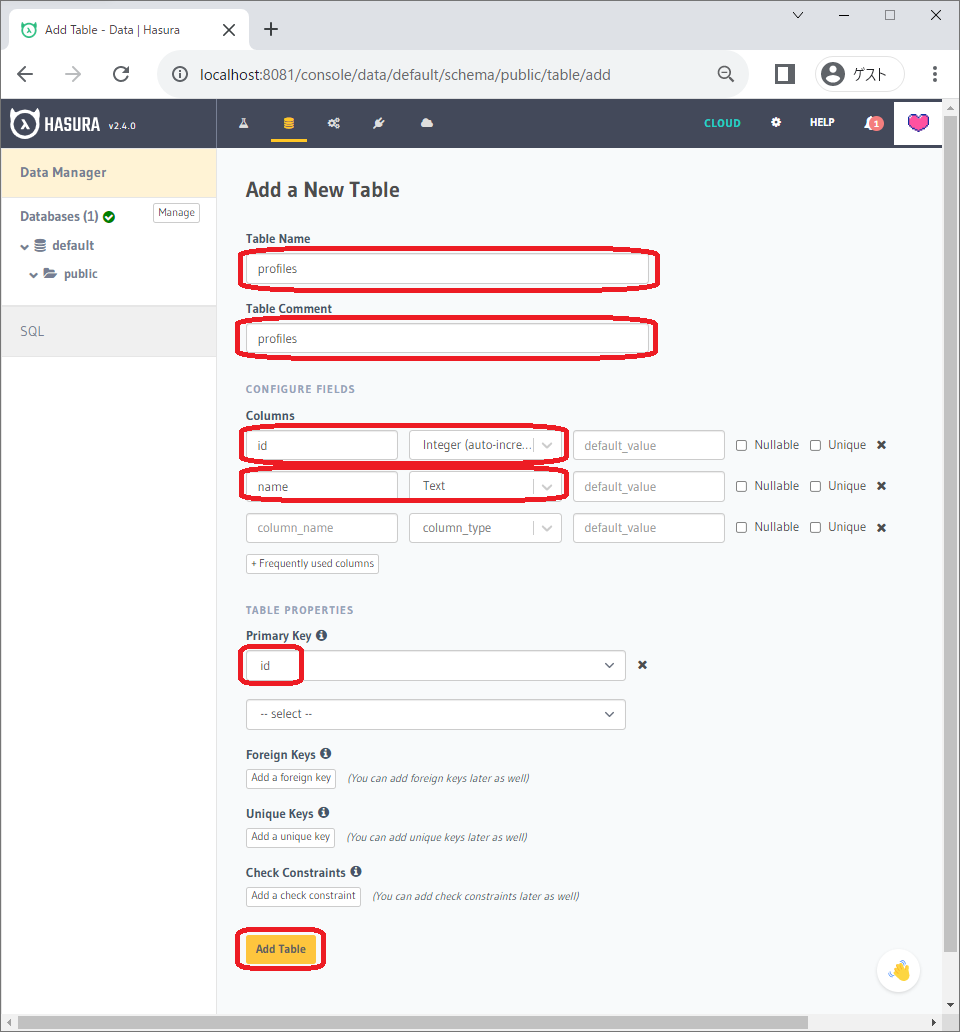
Task: Remove the name column row
Action: 882,486
